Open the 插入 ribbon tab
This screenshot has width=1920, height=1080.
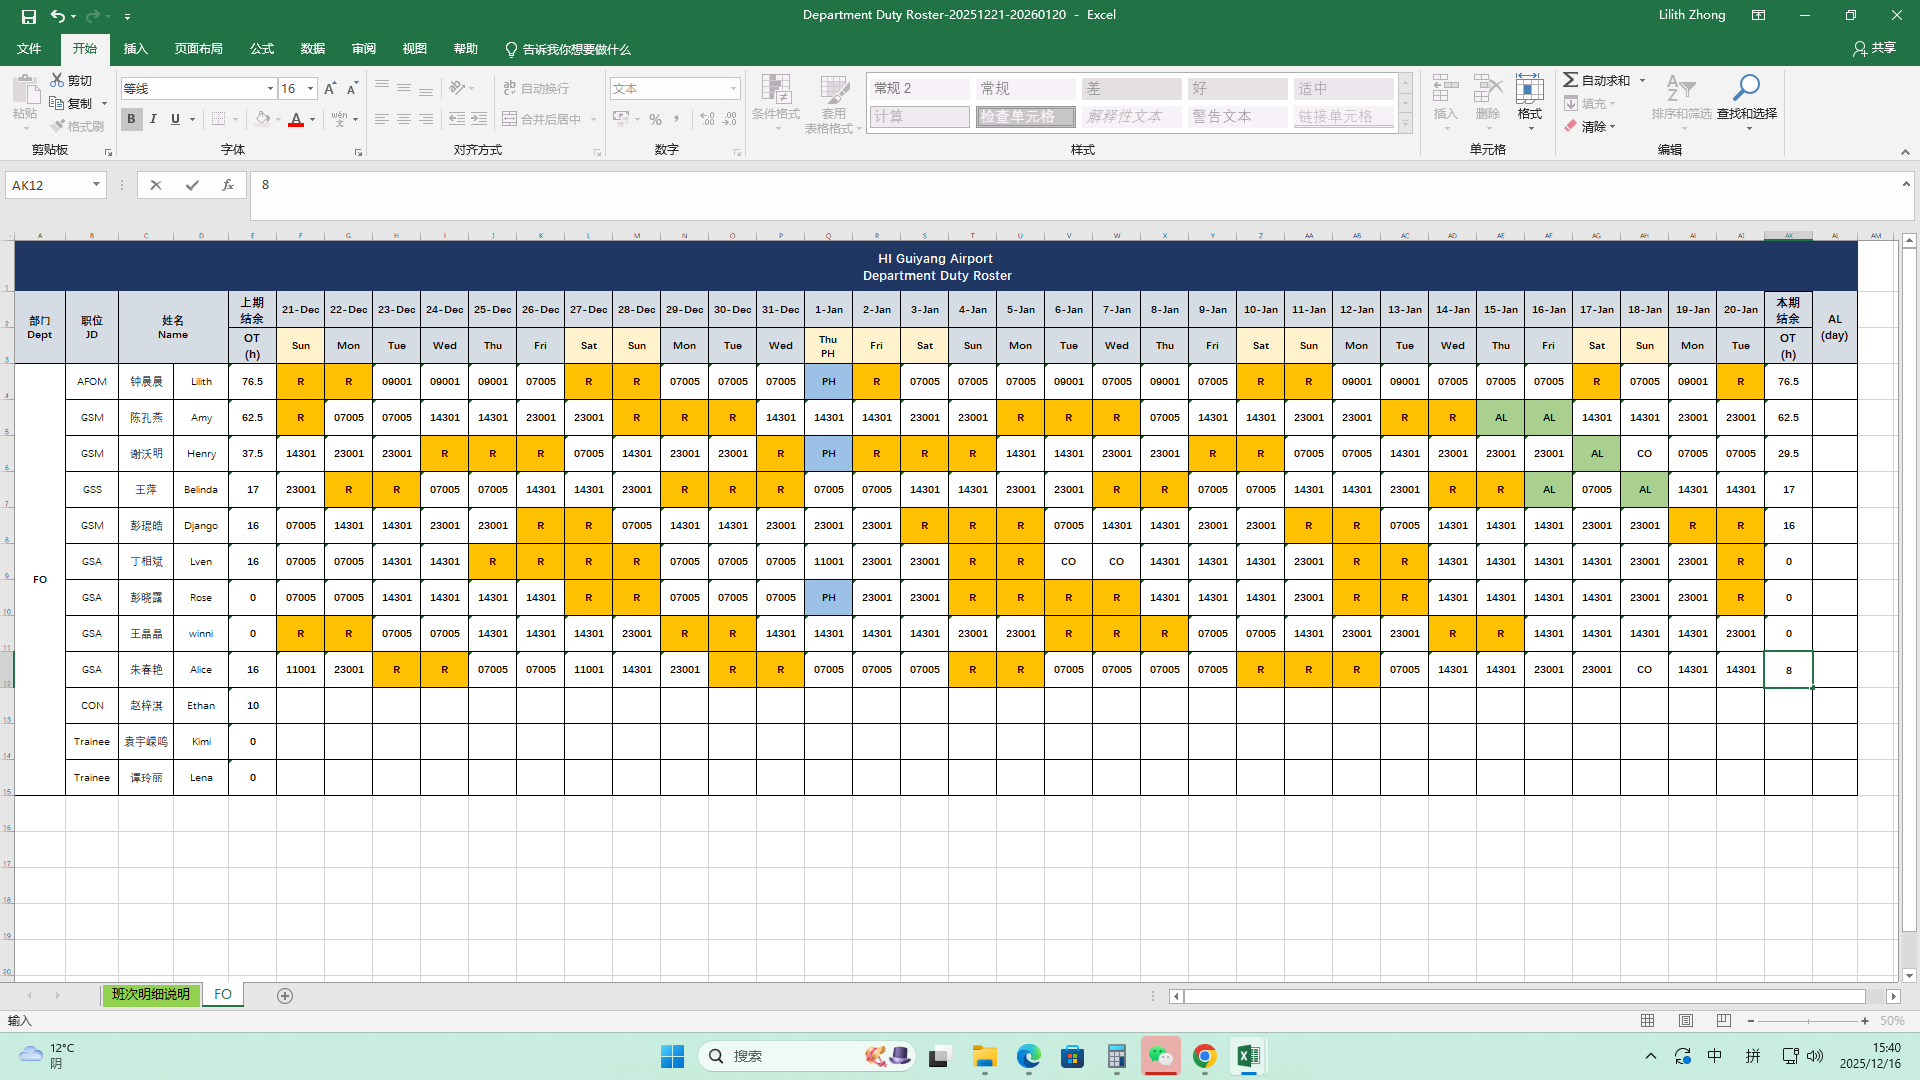135,49
